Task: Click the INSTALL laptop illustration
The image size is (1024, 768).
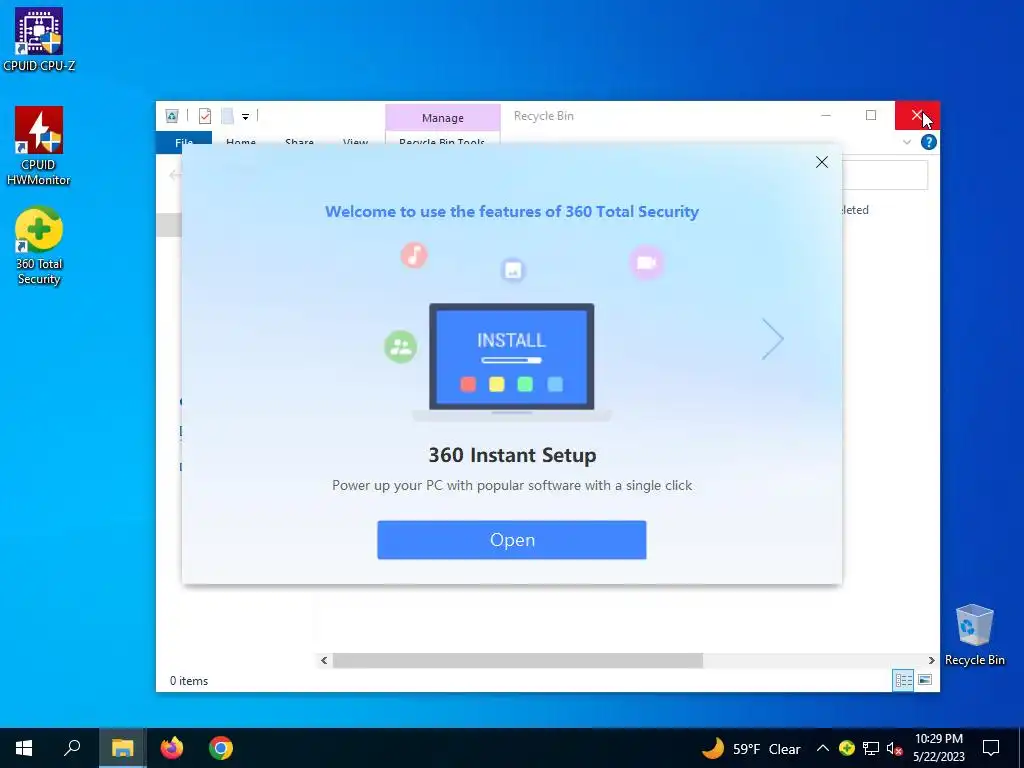Action: (x=511, y=361)
